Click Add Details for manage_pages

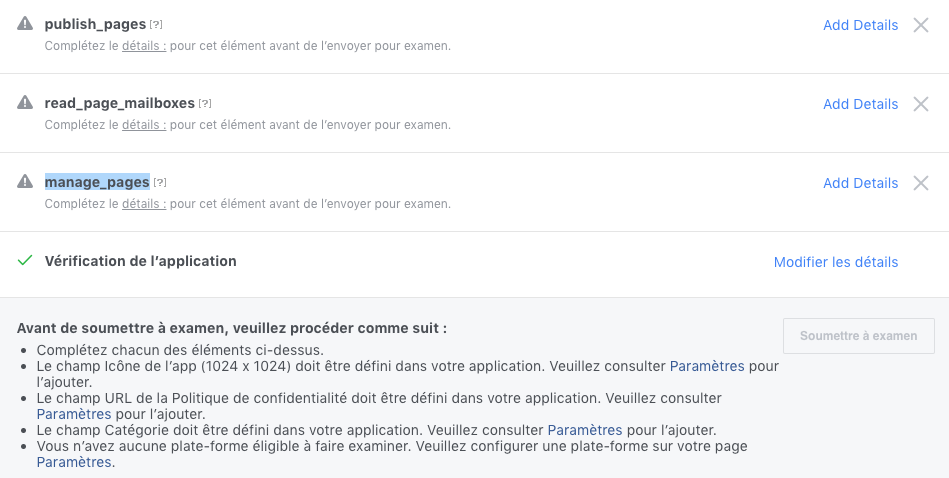click(x=860, y=183)
